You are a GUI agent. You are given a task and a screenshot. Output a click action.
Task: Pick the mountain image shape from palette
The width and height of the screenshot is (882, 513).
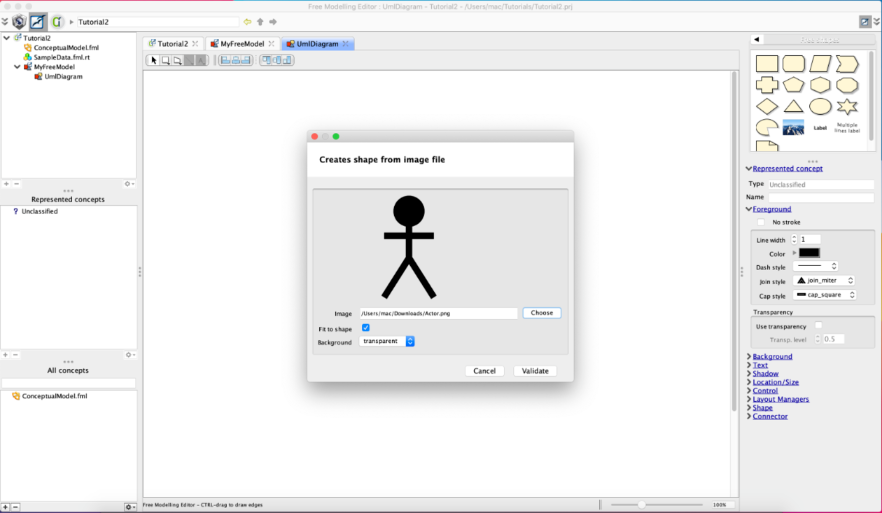[793, 128]
